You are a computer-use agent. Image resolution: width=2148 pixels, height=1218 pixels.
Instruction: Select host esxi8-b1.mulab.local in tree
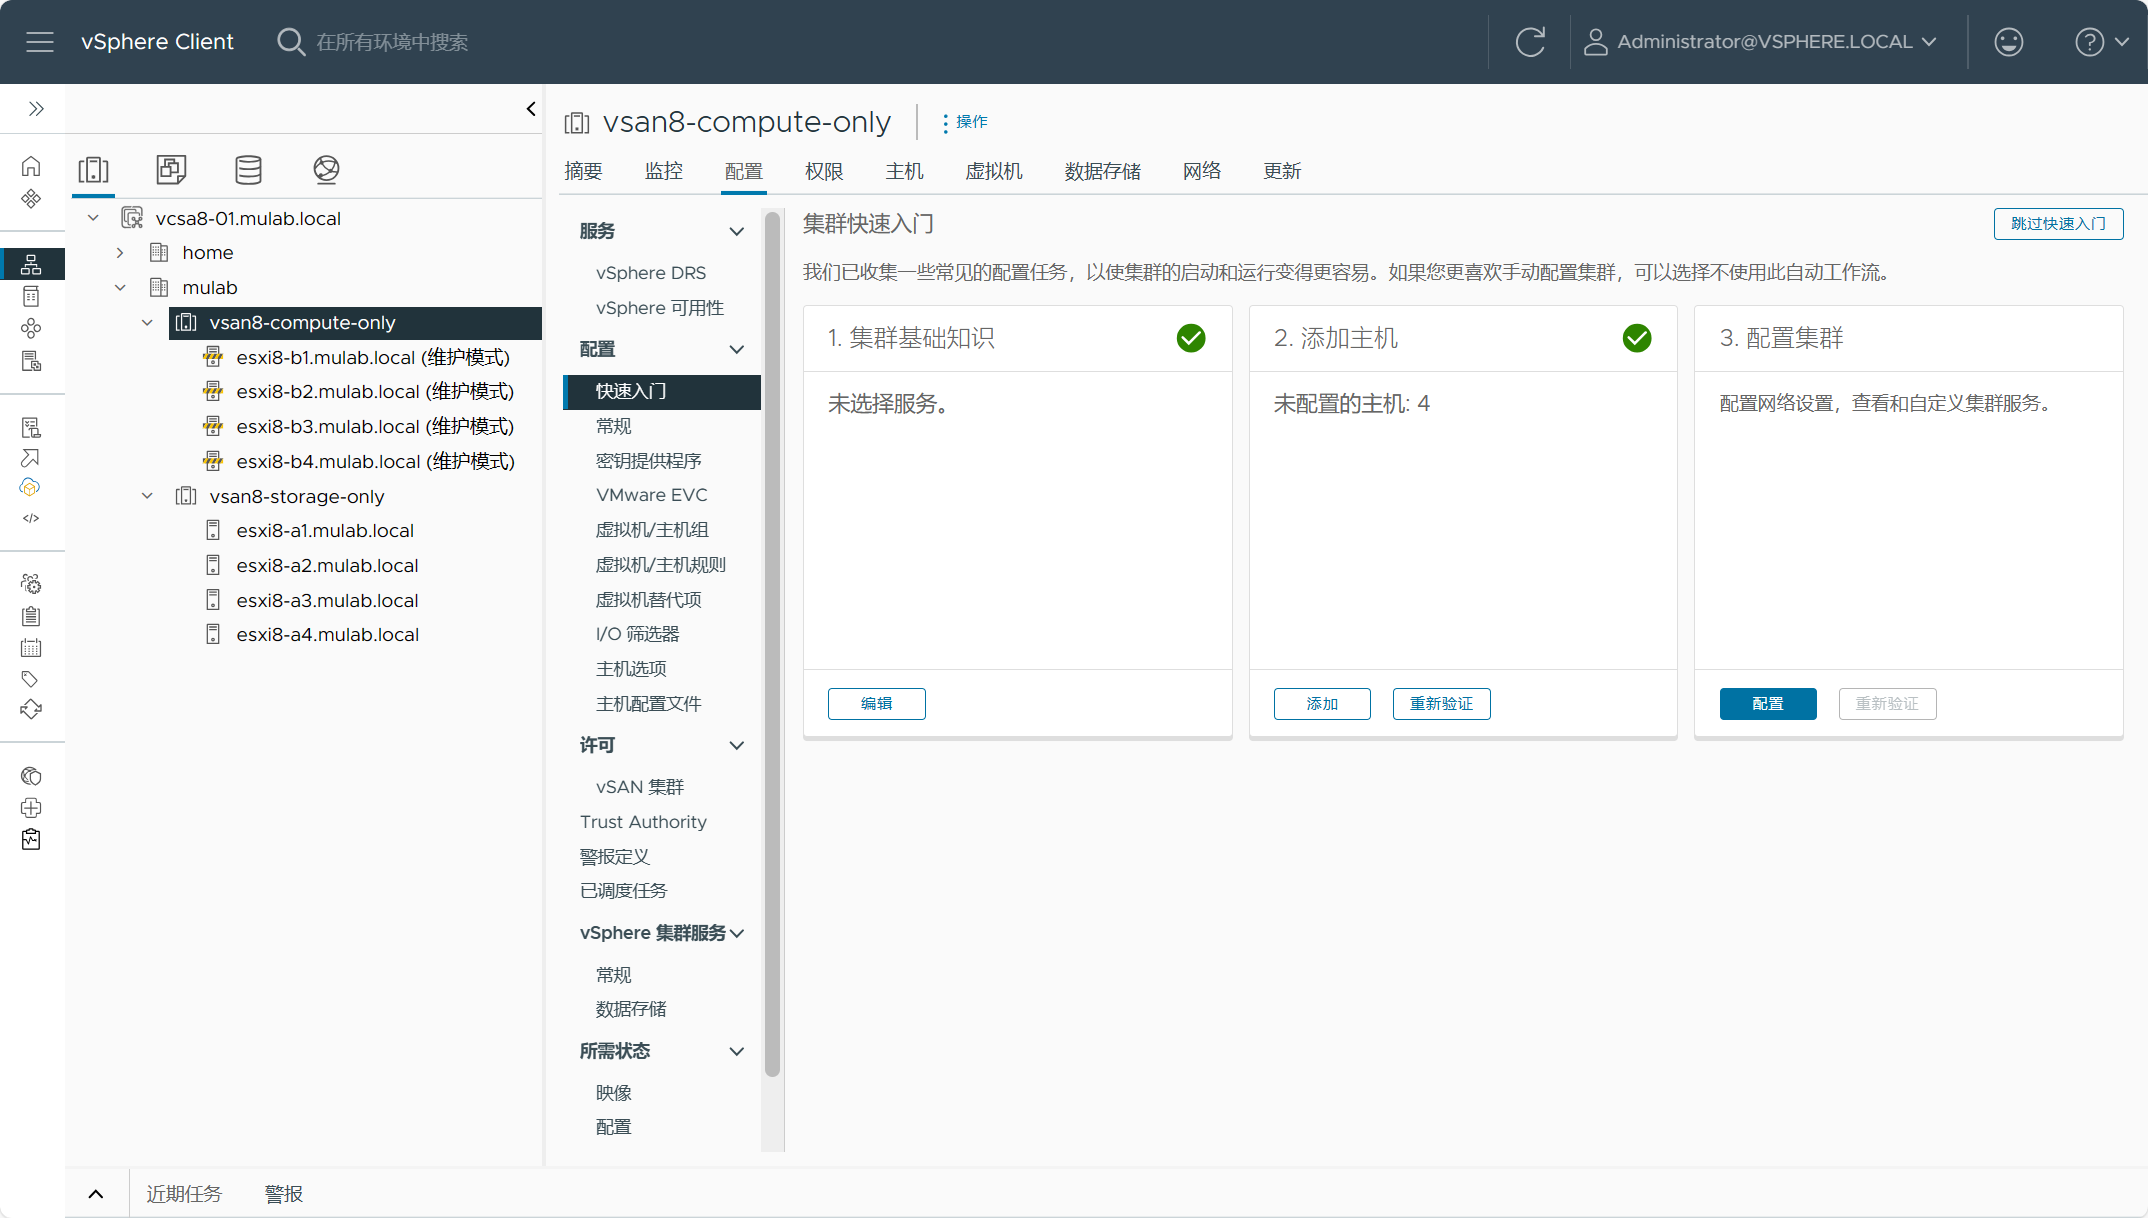tap(373, 358)
